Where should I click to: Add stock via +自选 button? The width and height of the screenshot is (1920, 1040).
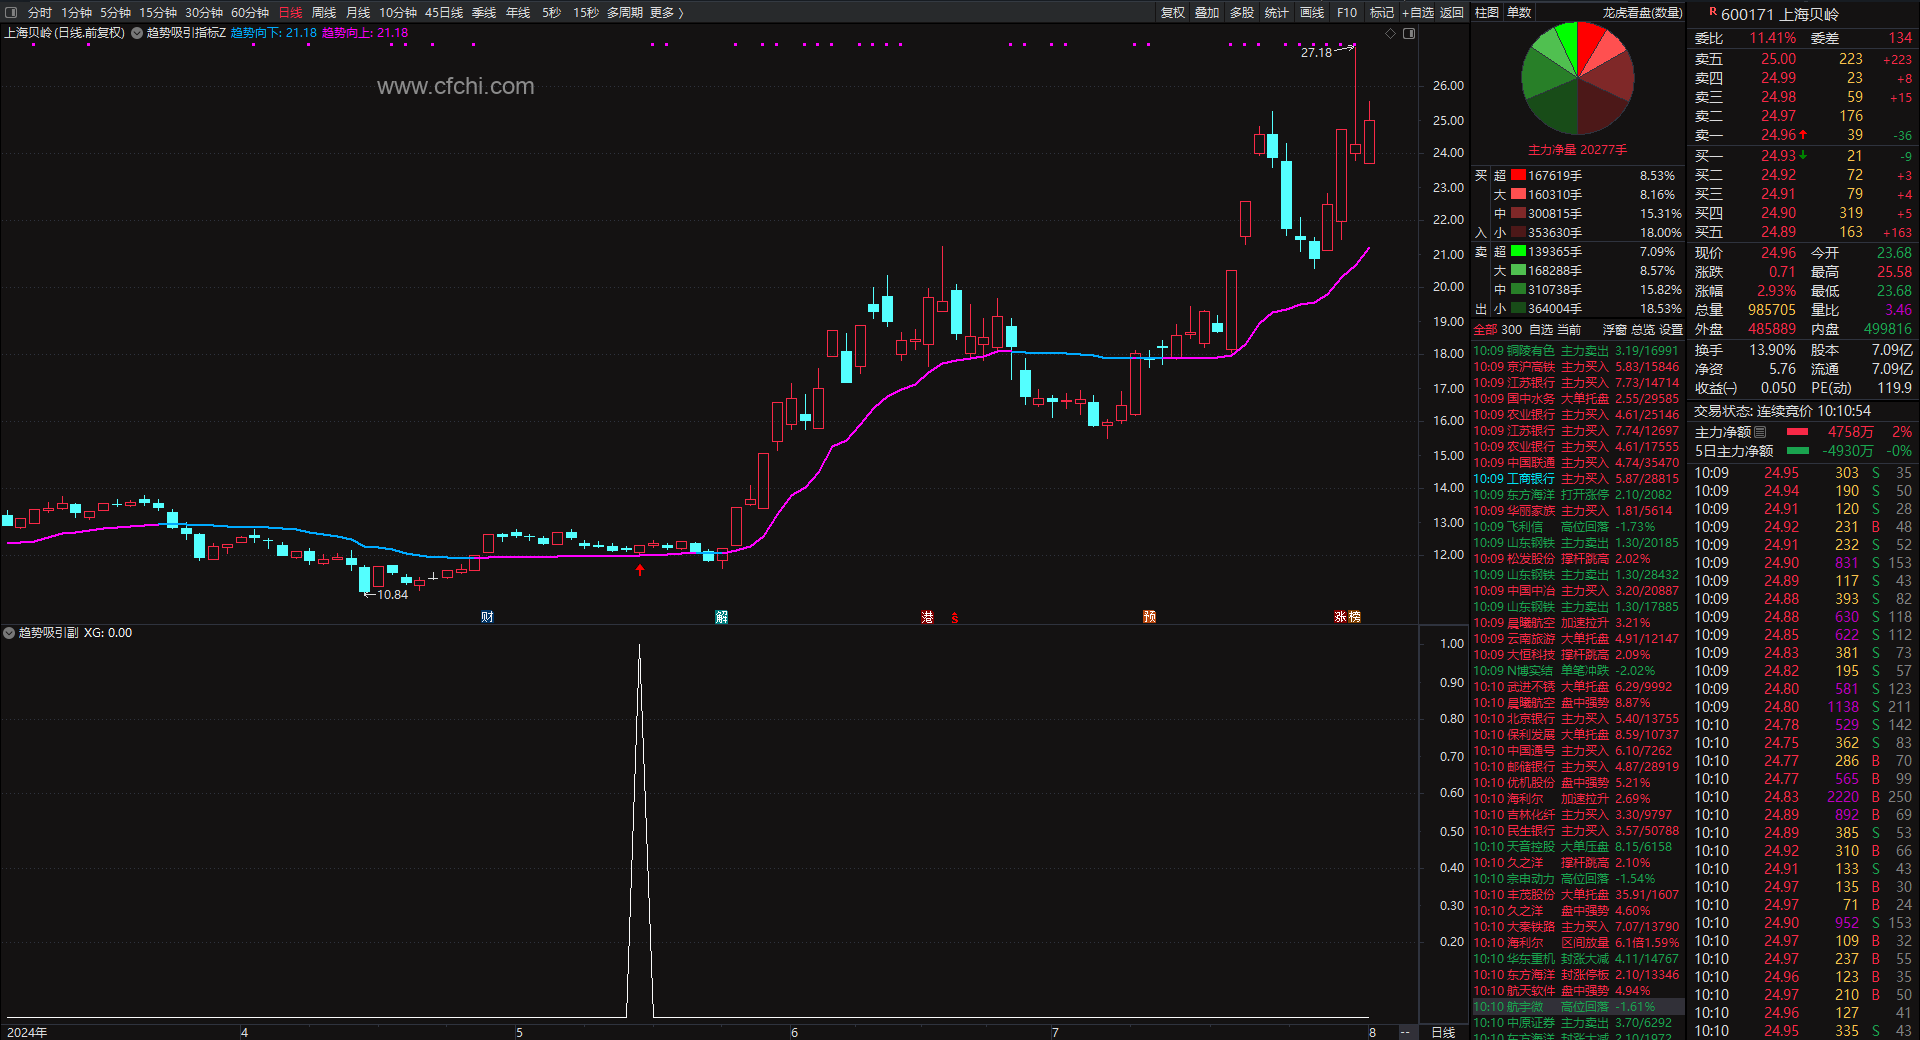point(1418,13)
